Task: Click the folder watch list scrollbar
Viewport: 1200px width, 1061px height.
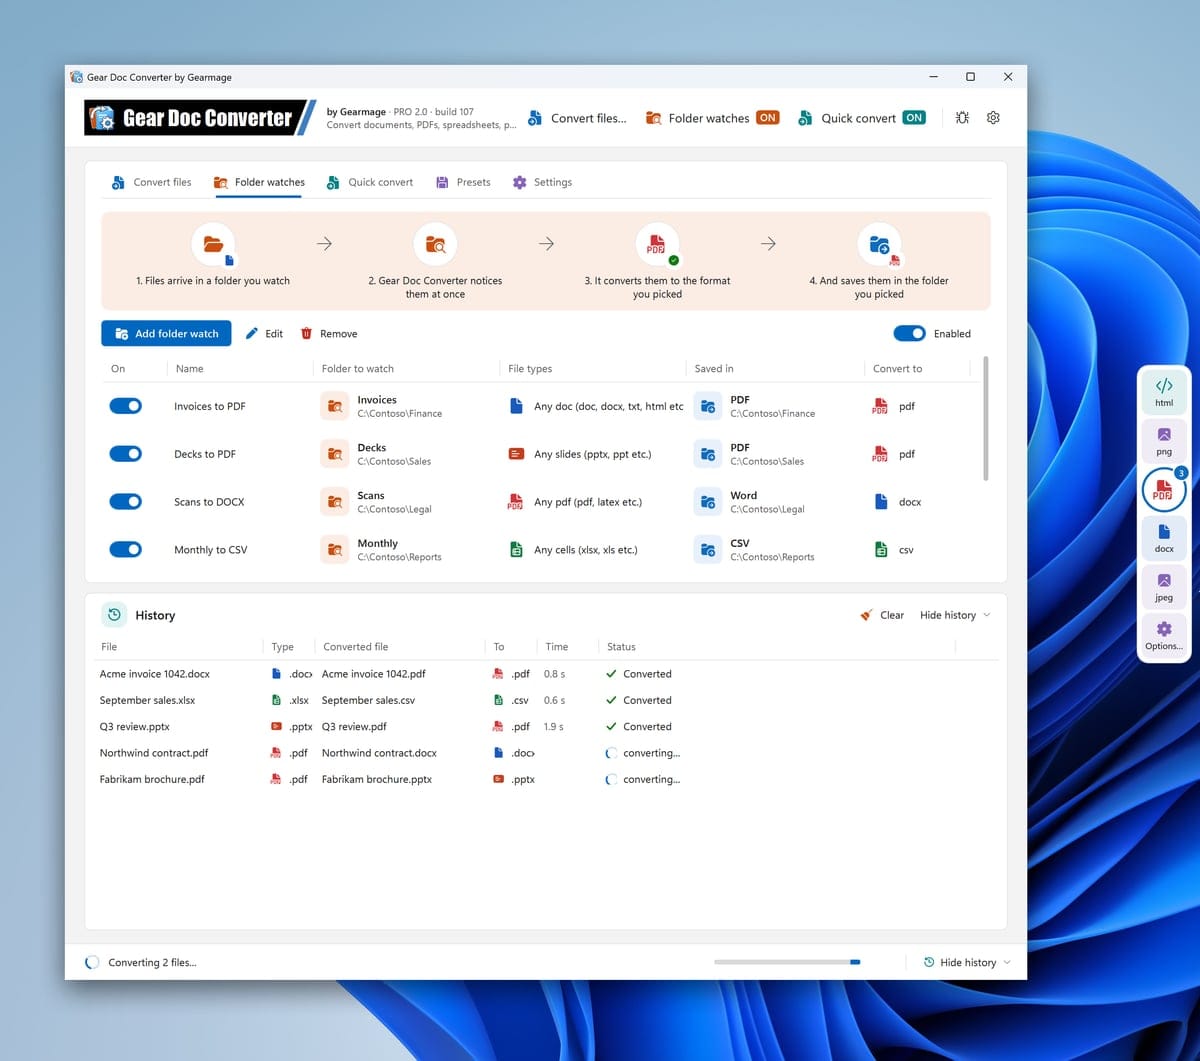Action: pos(986,418)
